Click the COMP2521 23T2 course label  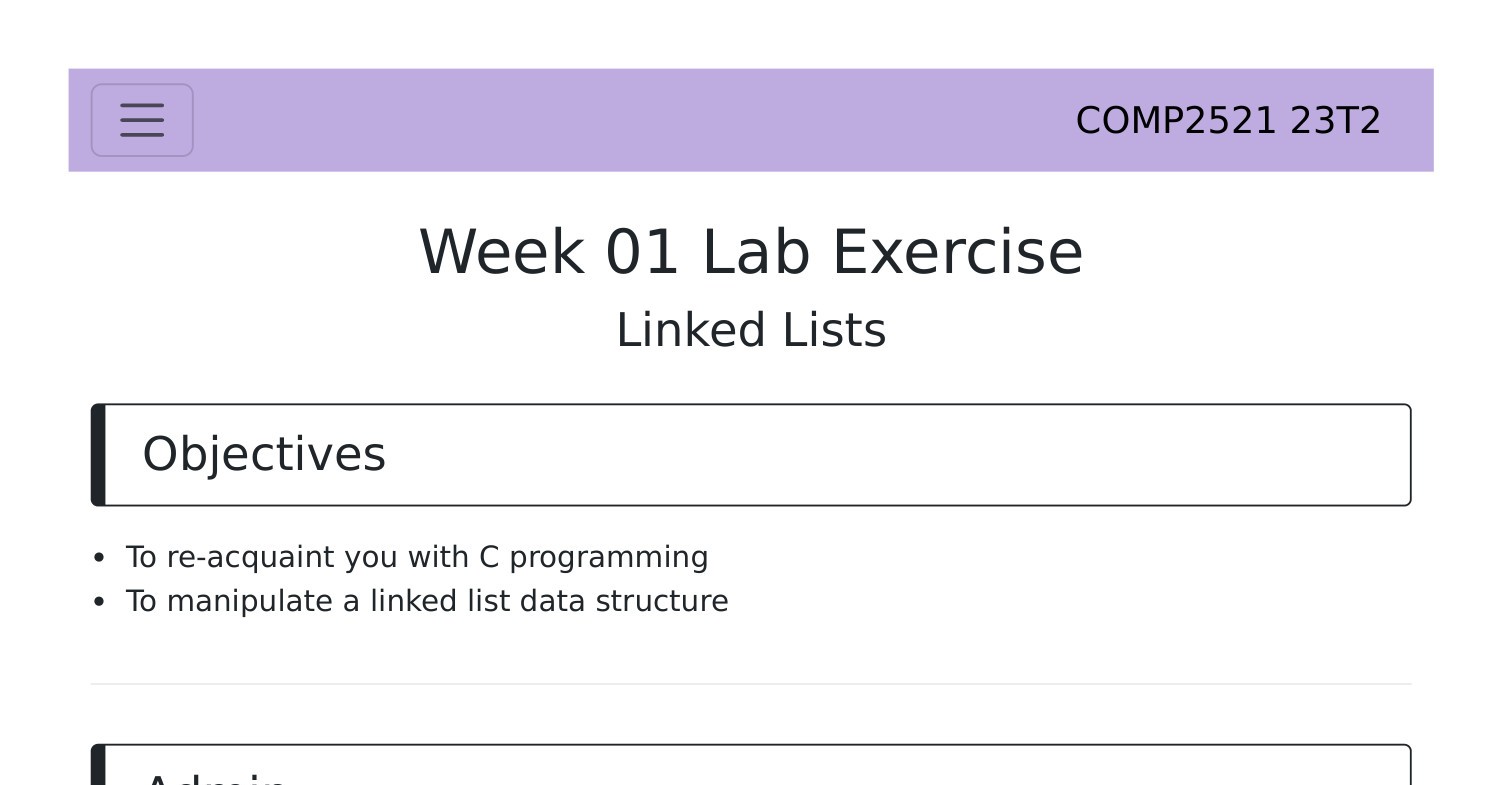[1228, 120]
